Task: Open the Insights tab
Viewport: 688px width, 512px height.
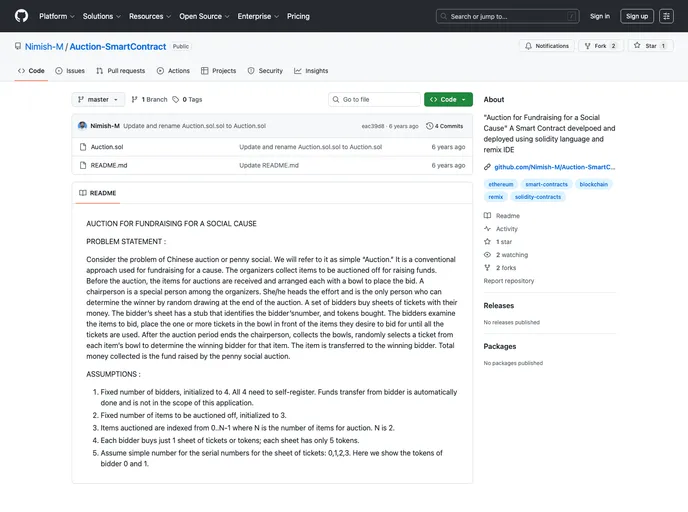Action: point(311,71)
